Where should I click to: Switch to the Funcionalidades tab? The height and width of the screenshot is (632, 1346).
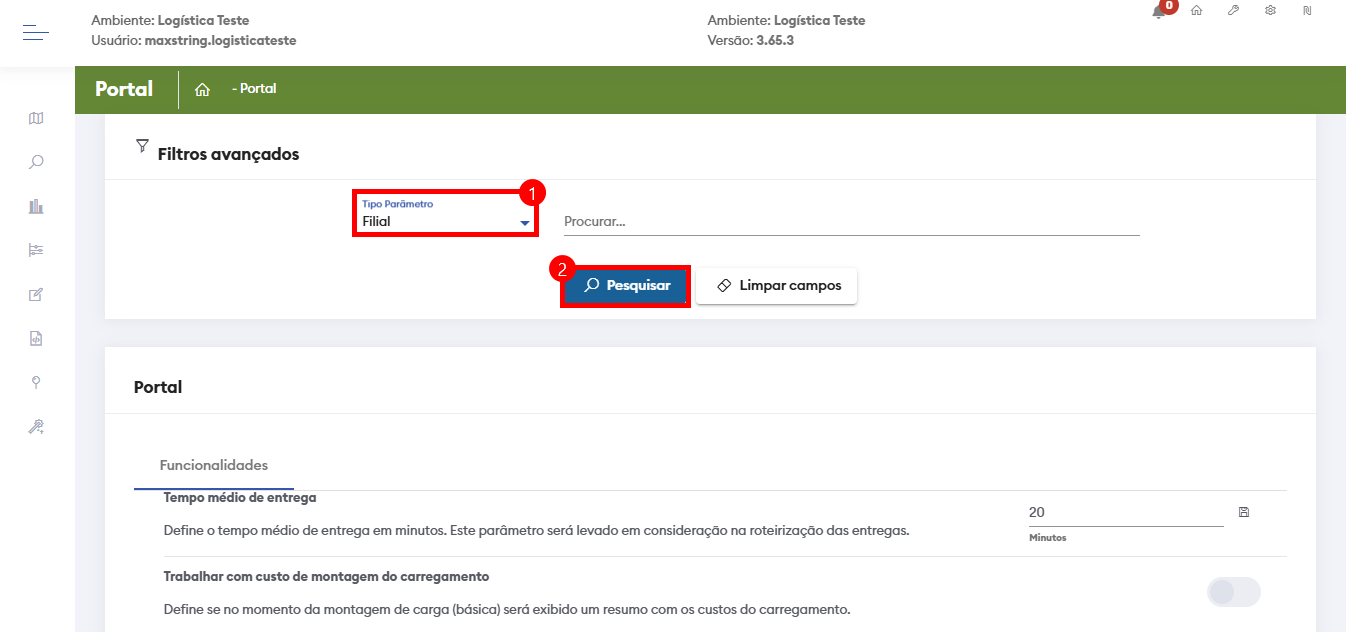(214, 465)
